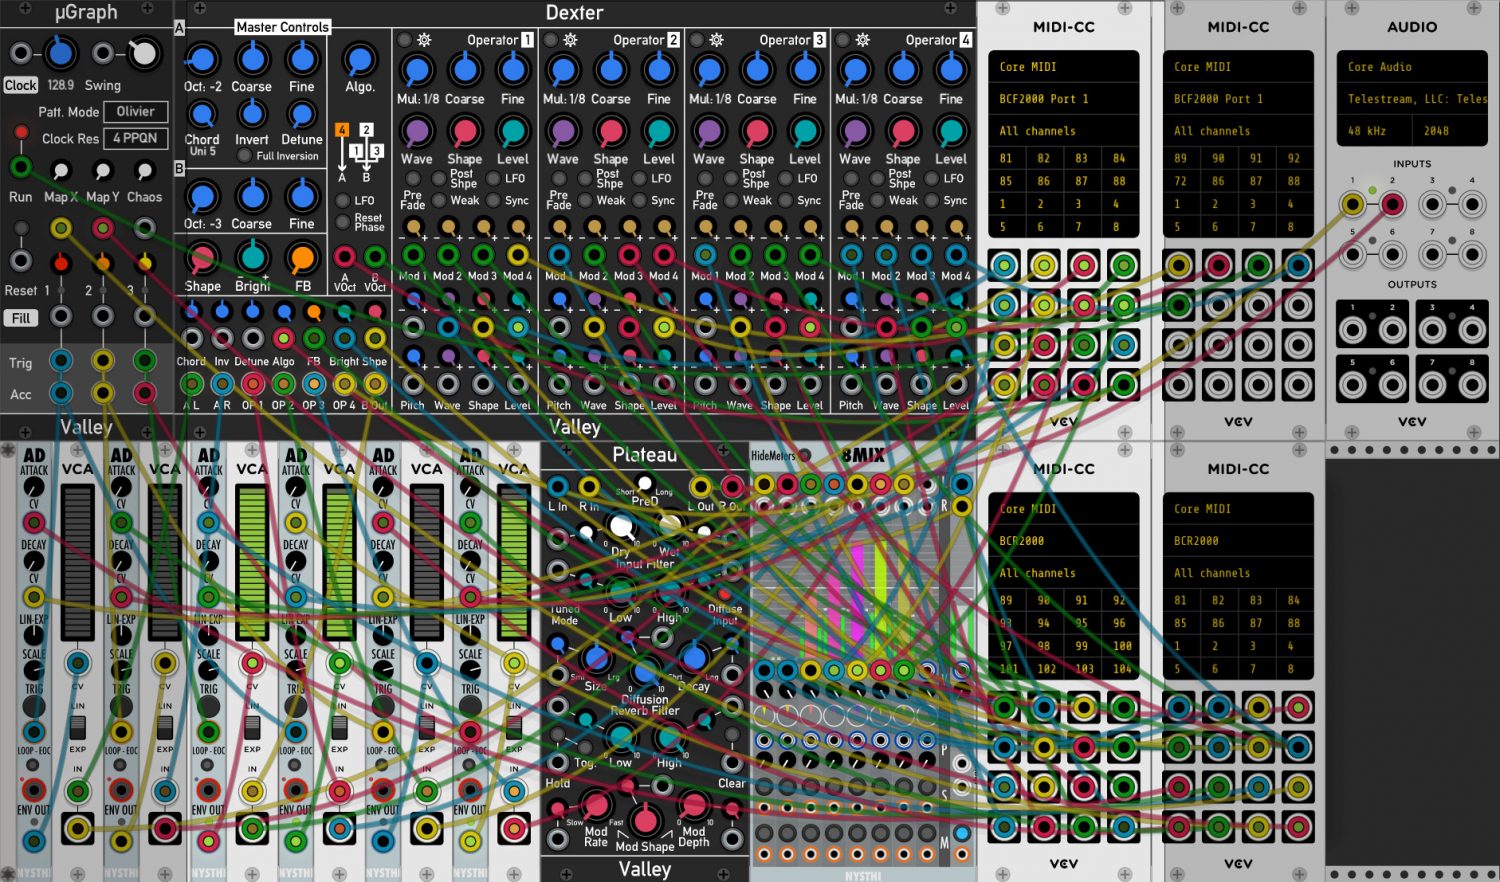Select MIDI-CC cell showing 104

pyautogui.click(x=1120, y=669)
